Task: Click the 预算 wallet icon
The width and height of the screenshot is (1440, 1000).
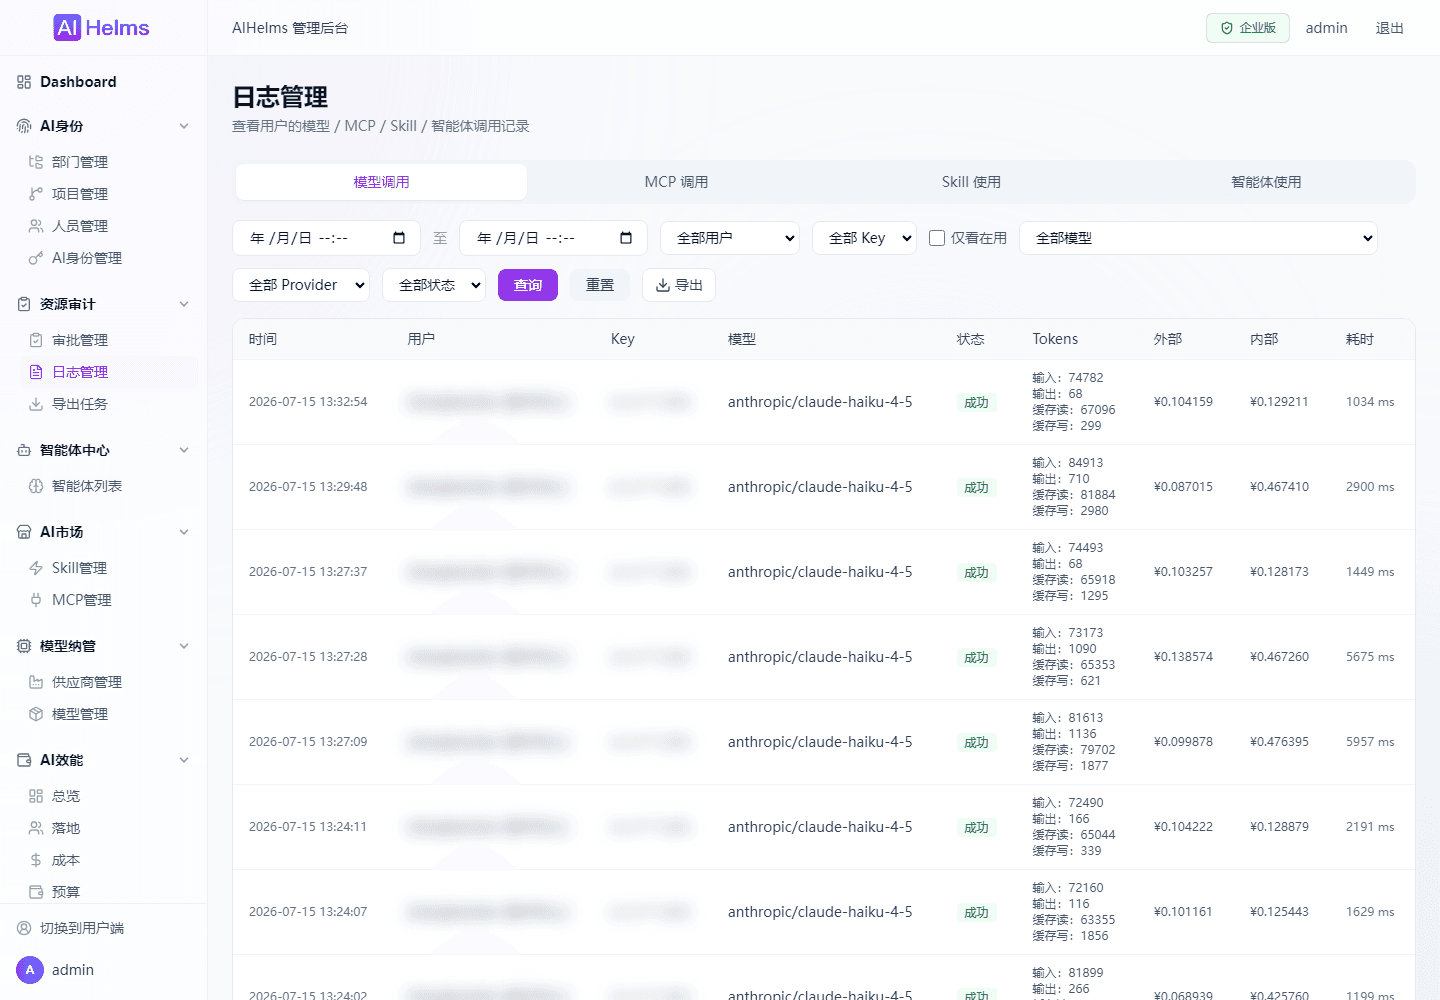Action: [x=36, y=892]
